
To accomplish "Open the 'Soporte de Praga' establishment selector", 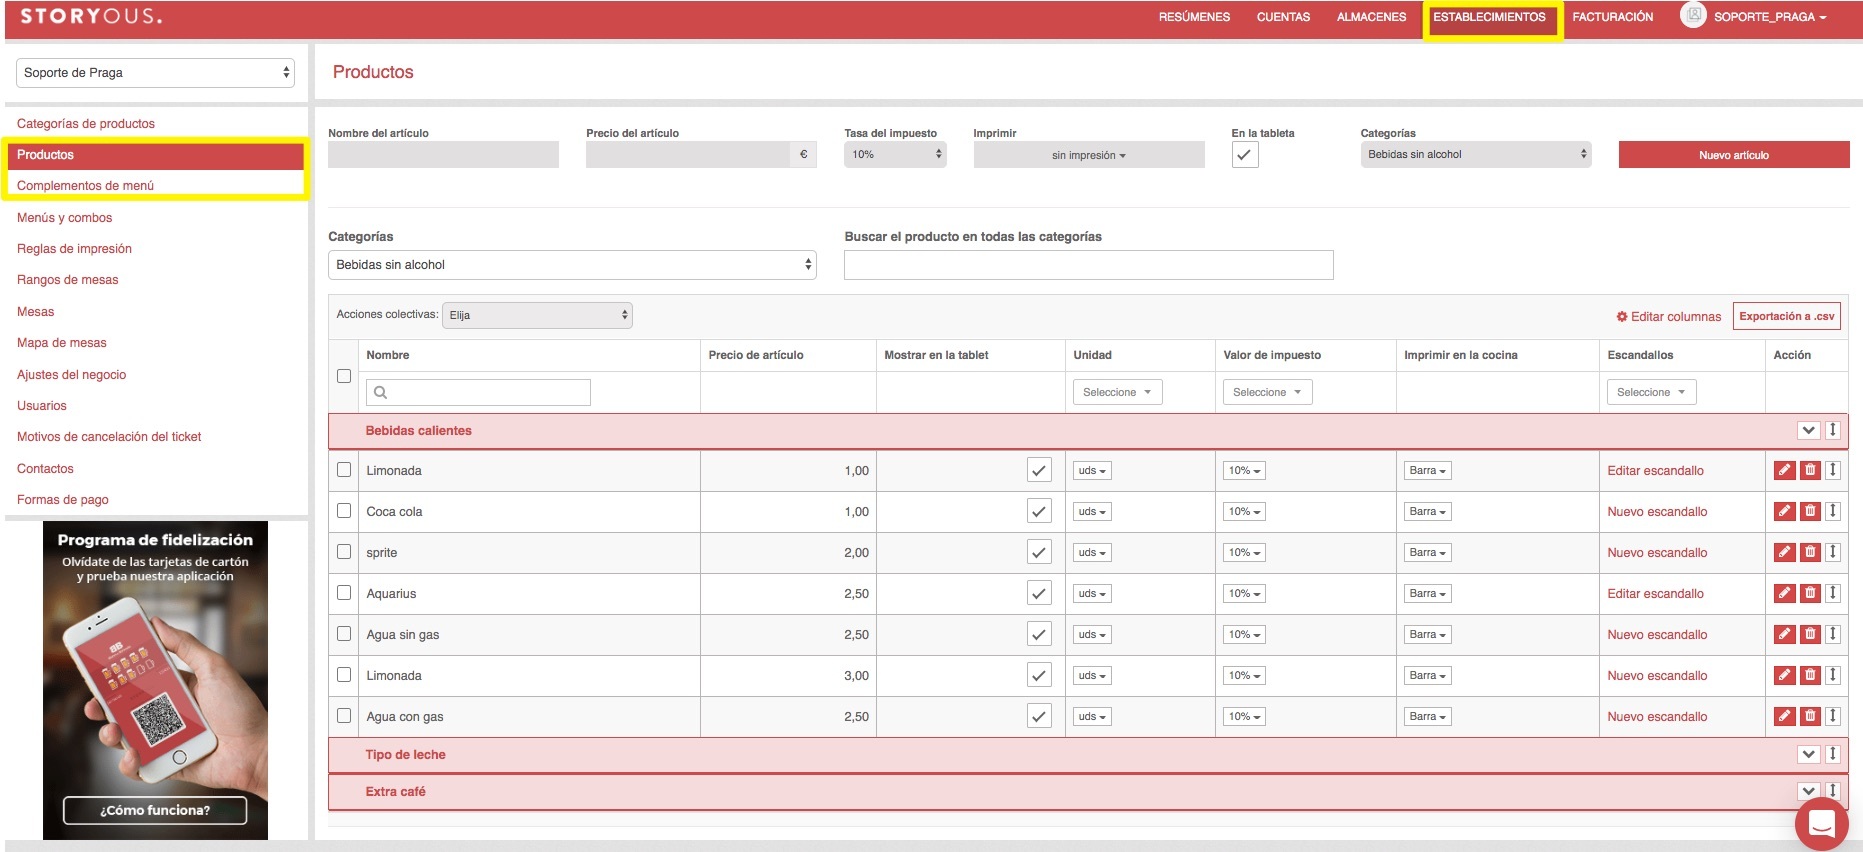I will pyautogui.click(x=155, y=72).
